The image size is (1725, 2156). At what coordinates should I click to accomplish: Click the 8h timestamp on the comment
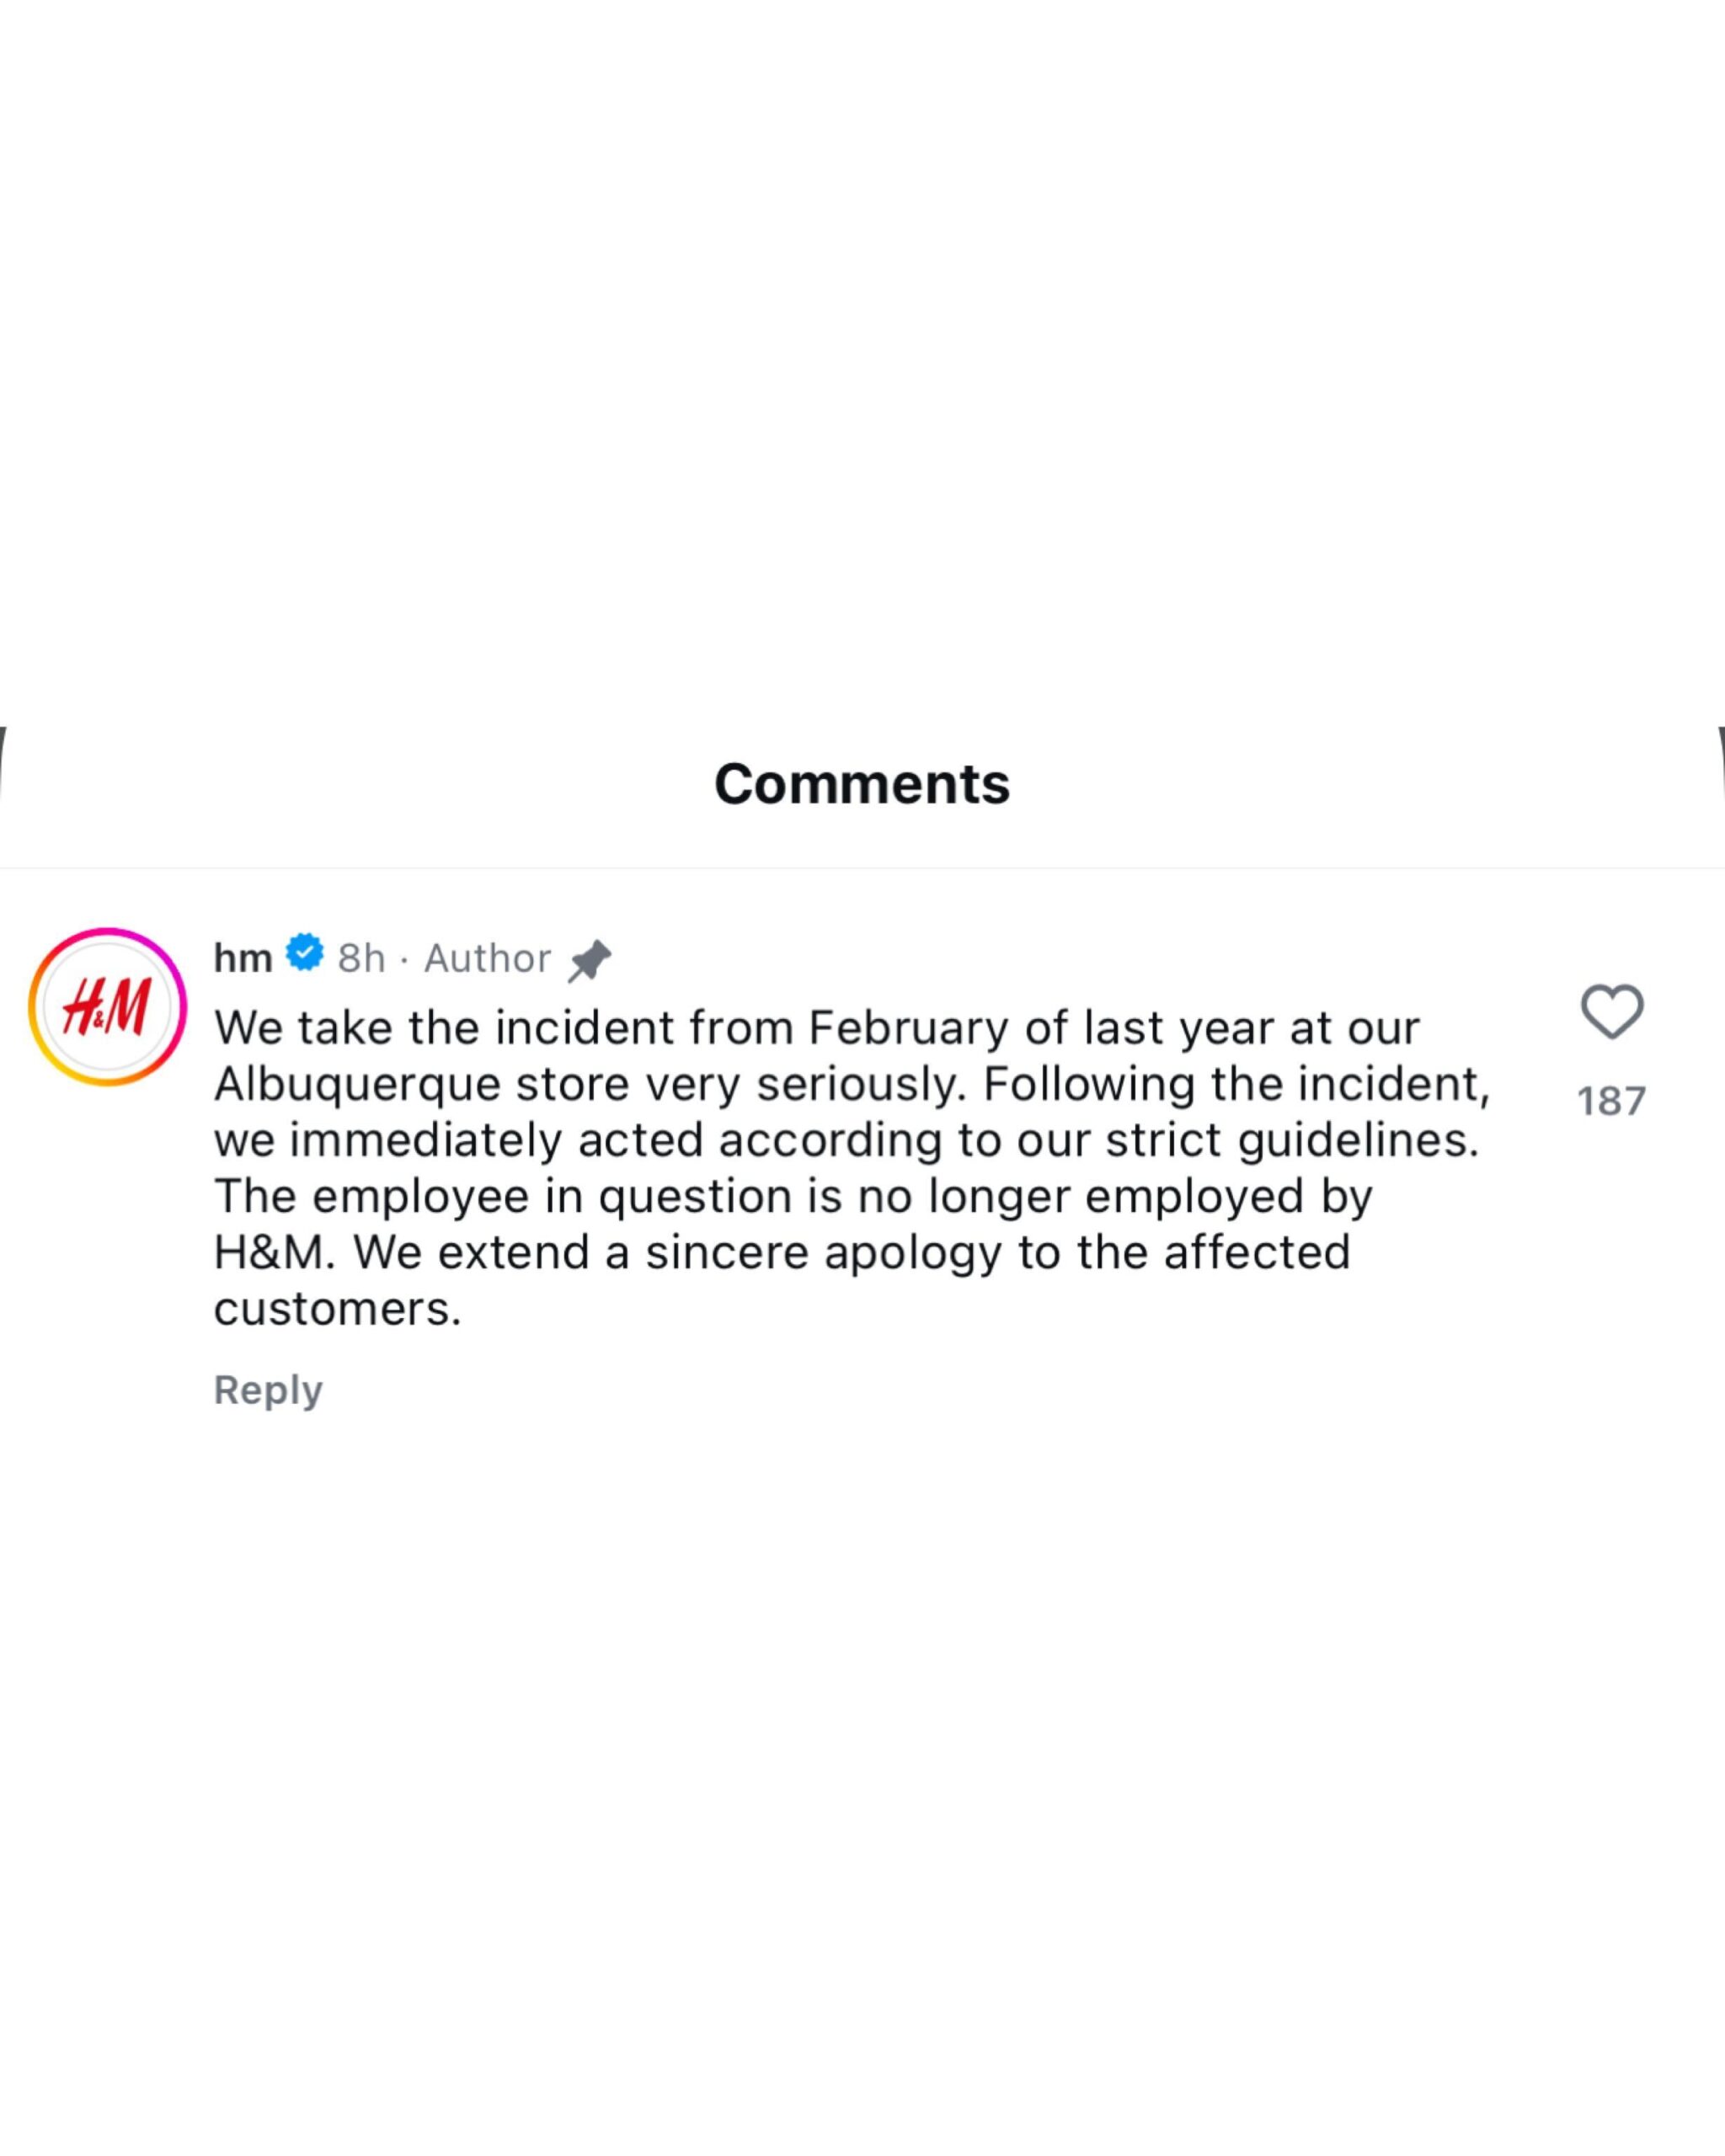(x=361, y=958)
